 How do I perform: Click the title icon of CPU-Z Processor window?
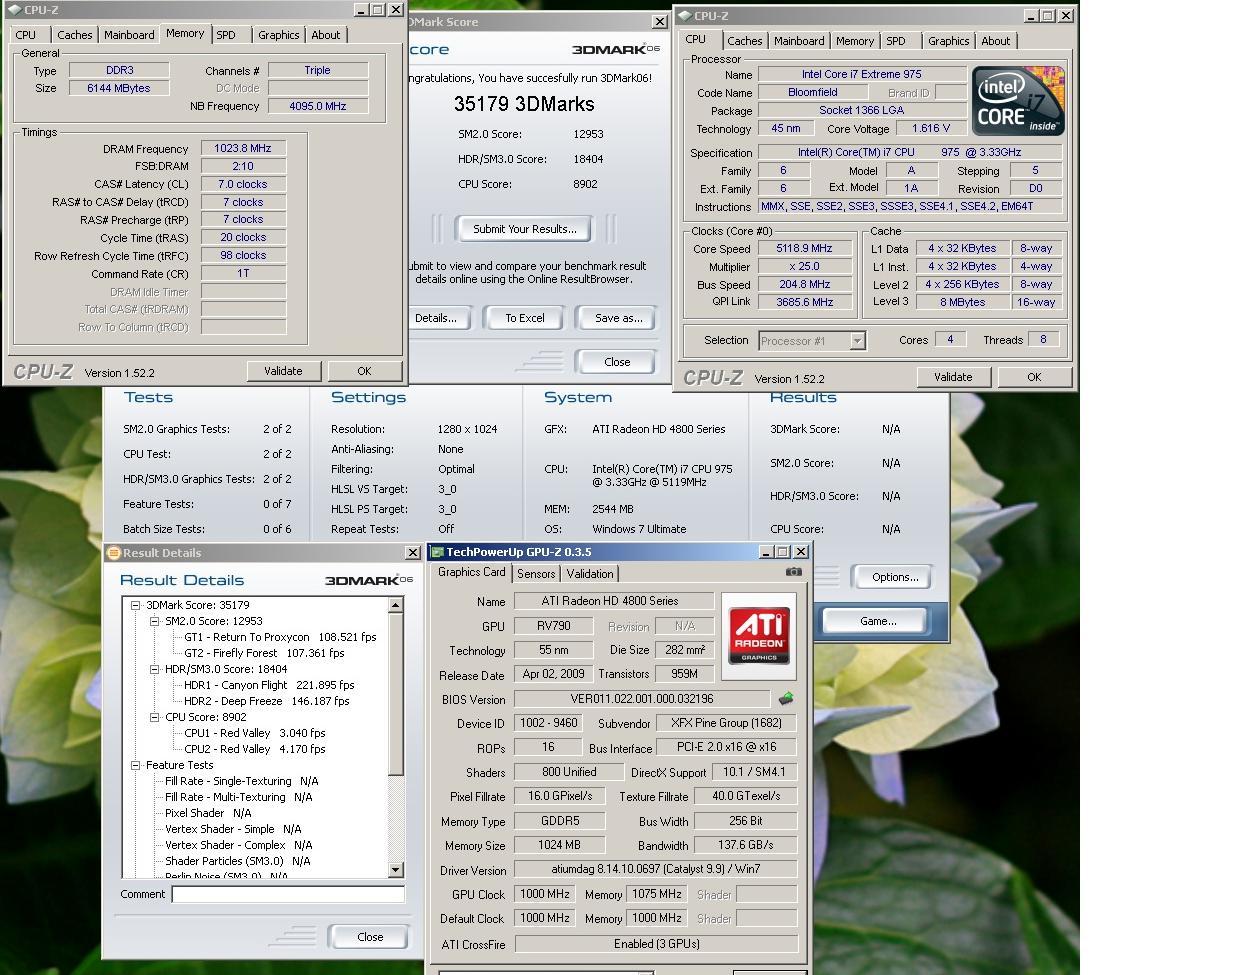click(683, 16)
